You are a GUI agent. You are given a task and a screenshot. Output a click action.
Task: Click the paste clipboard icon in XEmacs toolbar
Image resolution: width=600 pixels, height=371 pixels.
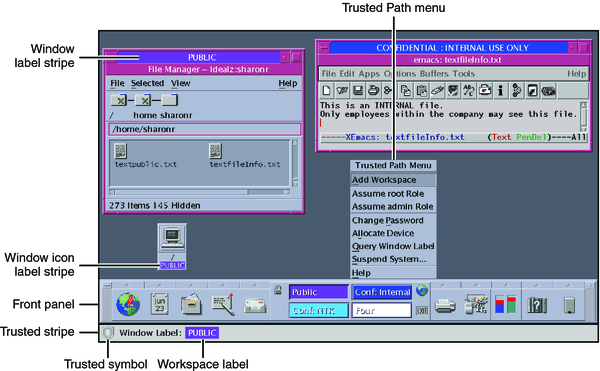coord(421,91)
